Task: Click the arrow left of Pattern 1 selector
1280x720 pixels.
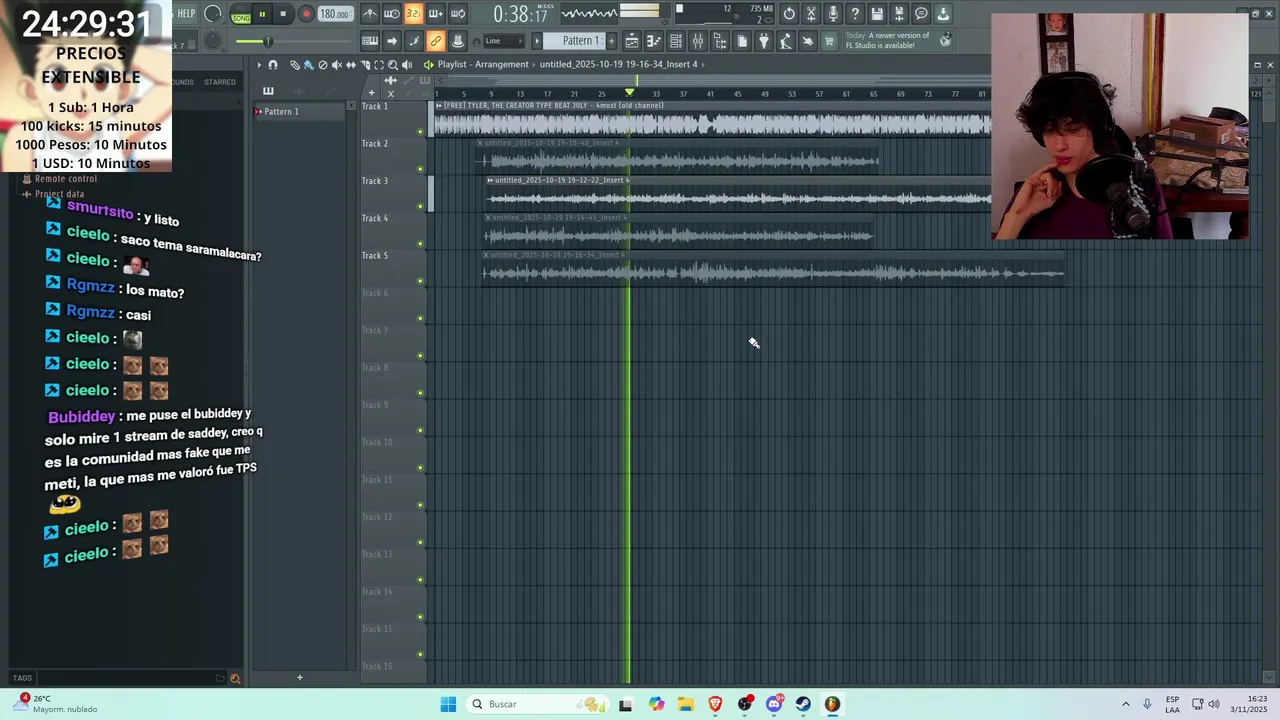Action: tap(537, 41)
